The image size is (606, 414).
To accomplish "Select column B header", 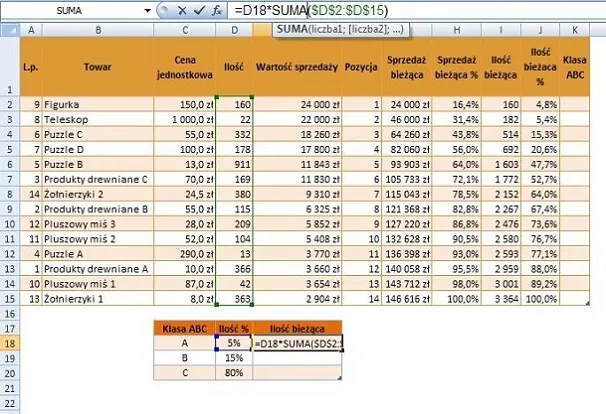I will tap(98, 30).
